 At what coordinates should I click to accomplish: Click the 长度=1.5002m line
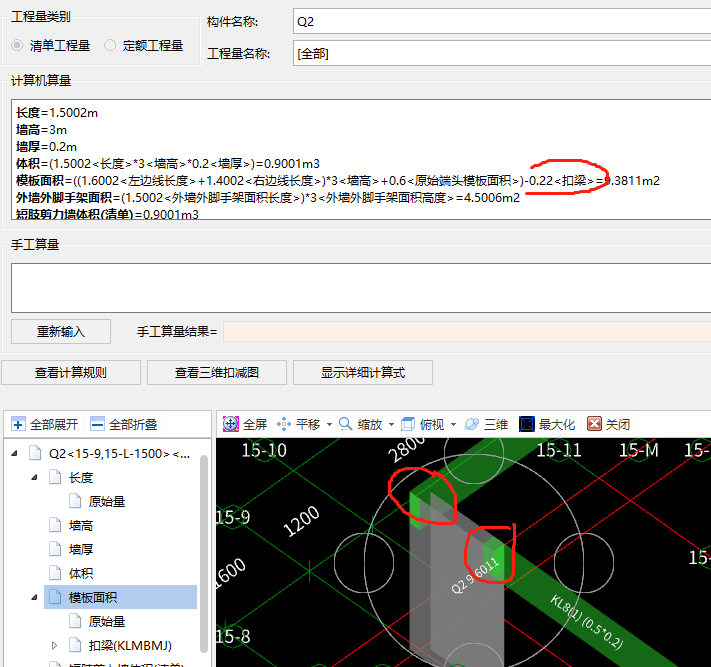tap(57, 113)
